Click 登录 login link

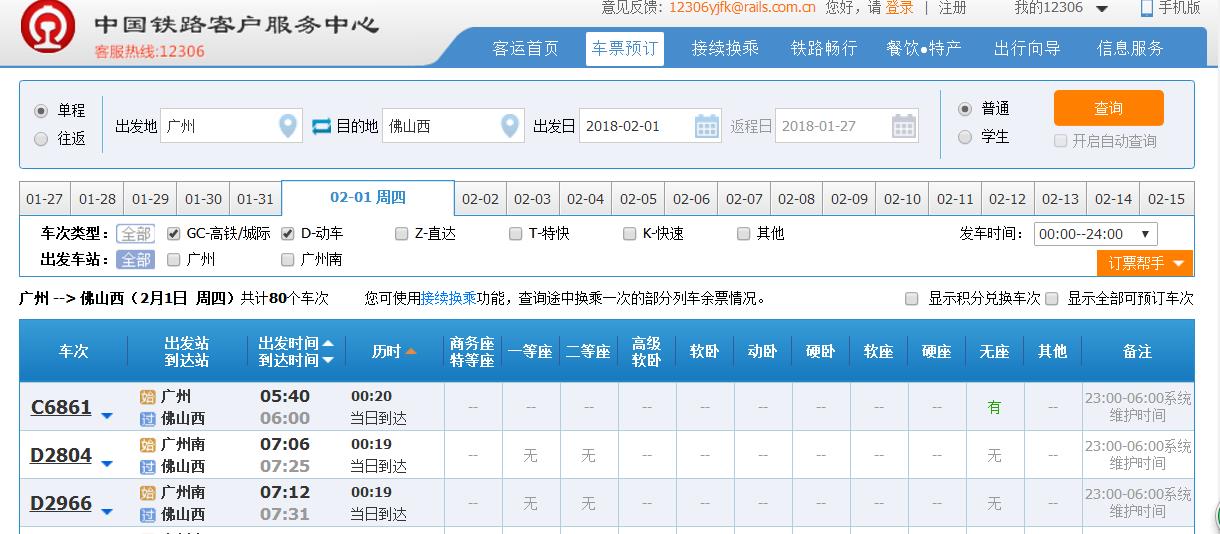point(900,8)
